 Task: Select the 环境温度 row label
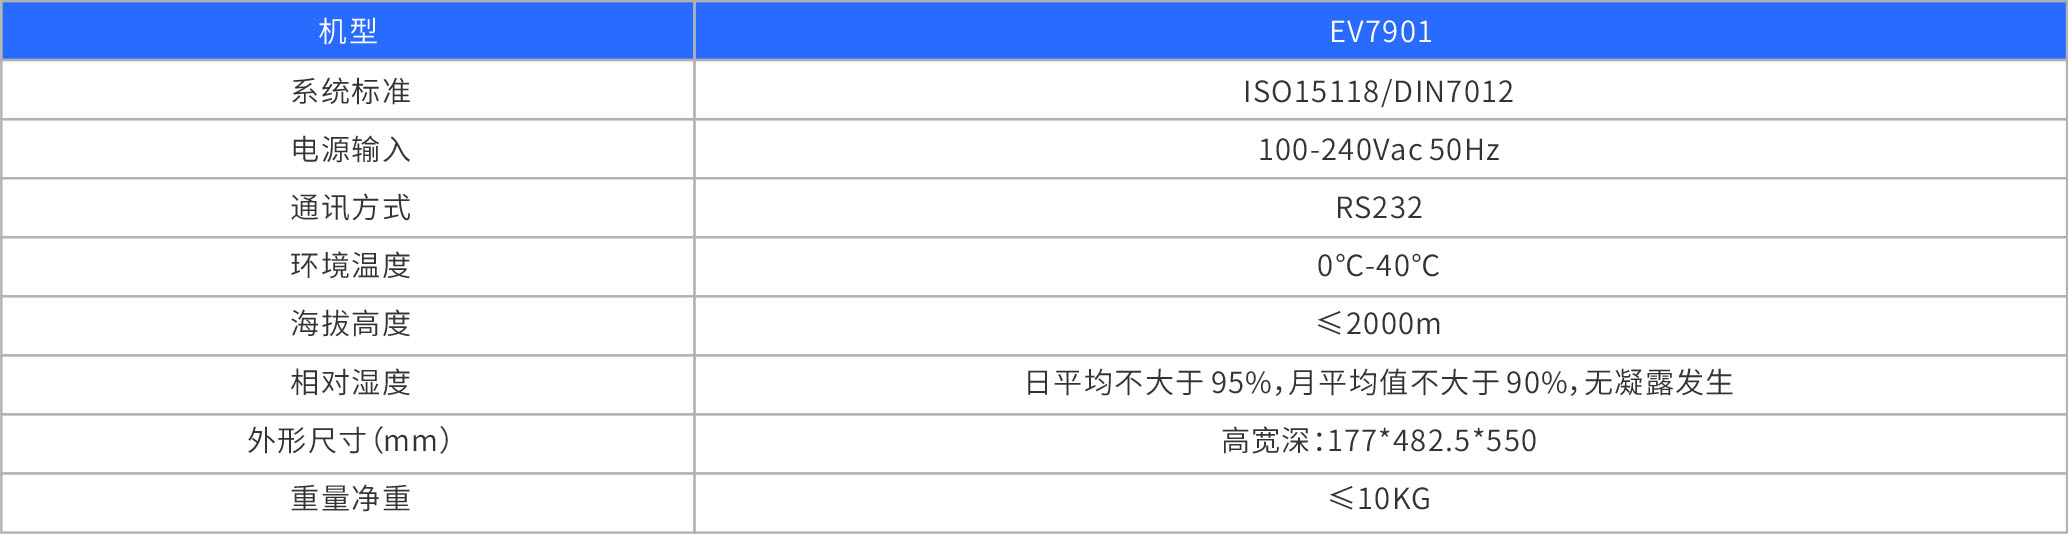point(350,265)
